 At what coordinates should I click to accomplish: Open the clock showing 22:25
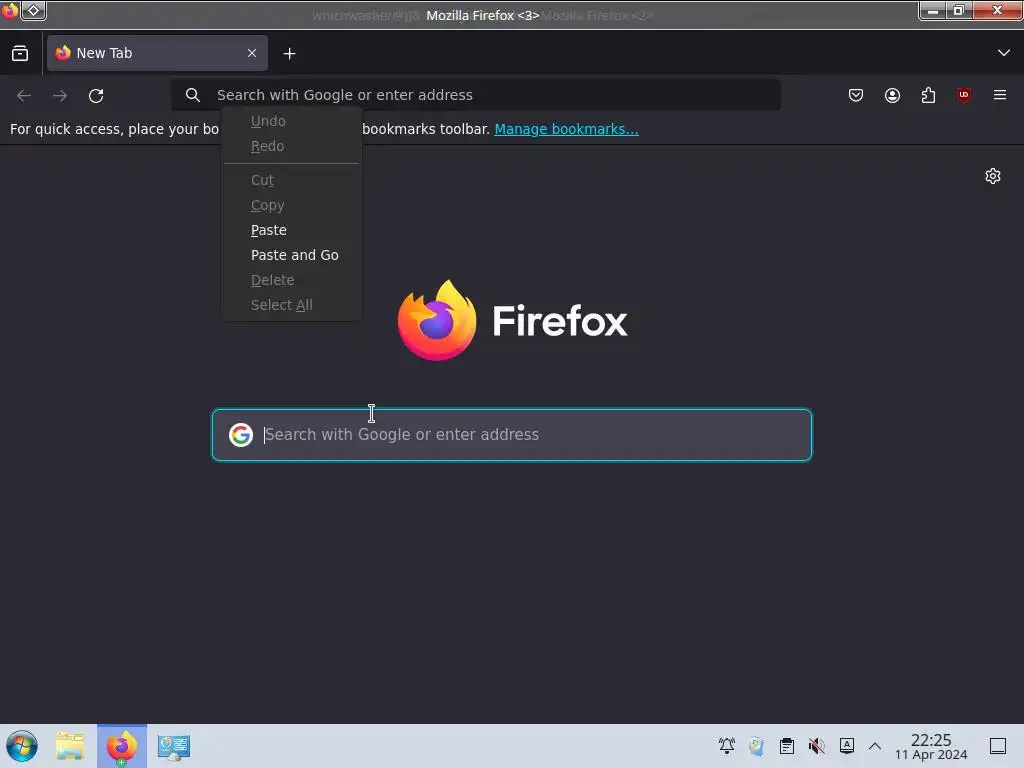[x=931, y=746]
